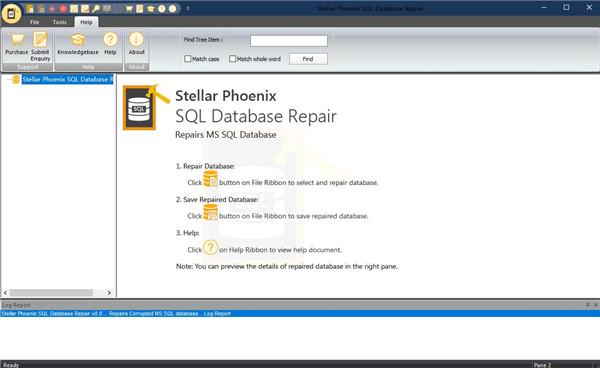Click the Help question mark ribbon button
600x368 pixels.
pyautogui.click(x=110, y=44)
